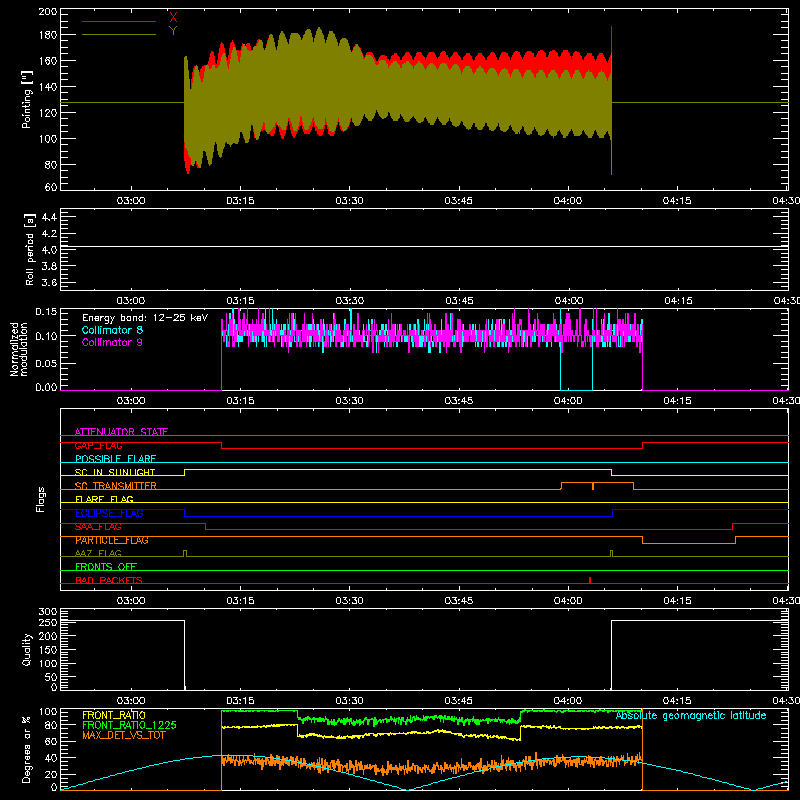
Task: Select the ECLIPSE_FLAG label
Action: pos(109,513)
